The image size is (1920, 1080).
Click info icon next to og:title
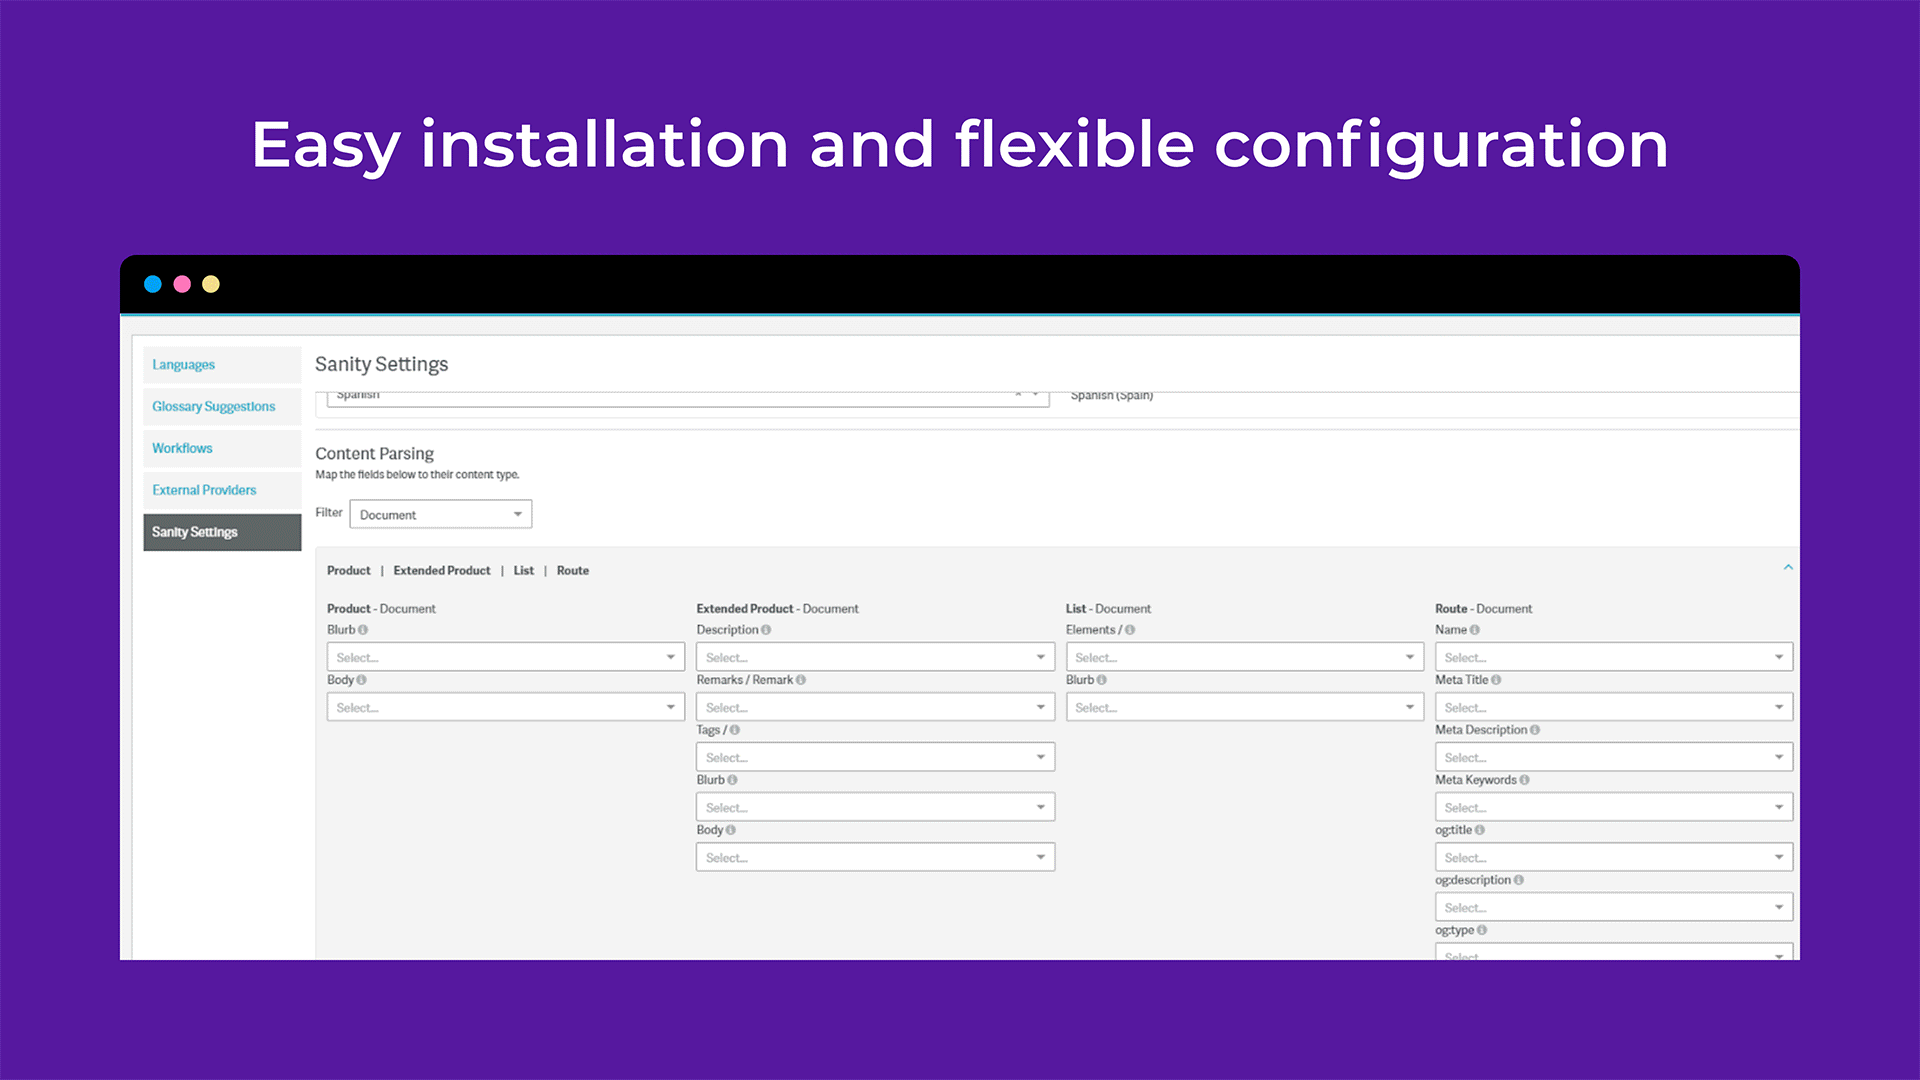pyautogui.click(x=1480, y=830)
